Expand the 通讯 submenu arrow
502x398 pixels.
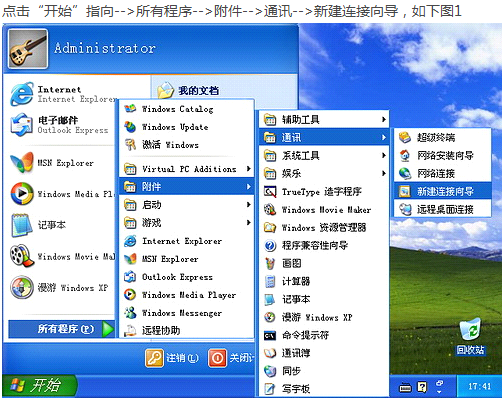coord(384,137)
